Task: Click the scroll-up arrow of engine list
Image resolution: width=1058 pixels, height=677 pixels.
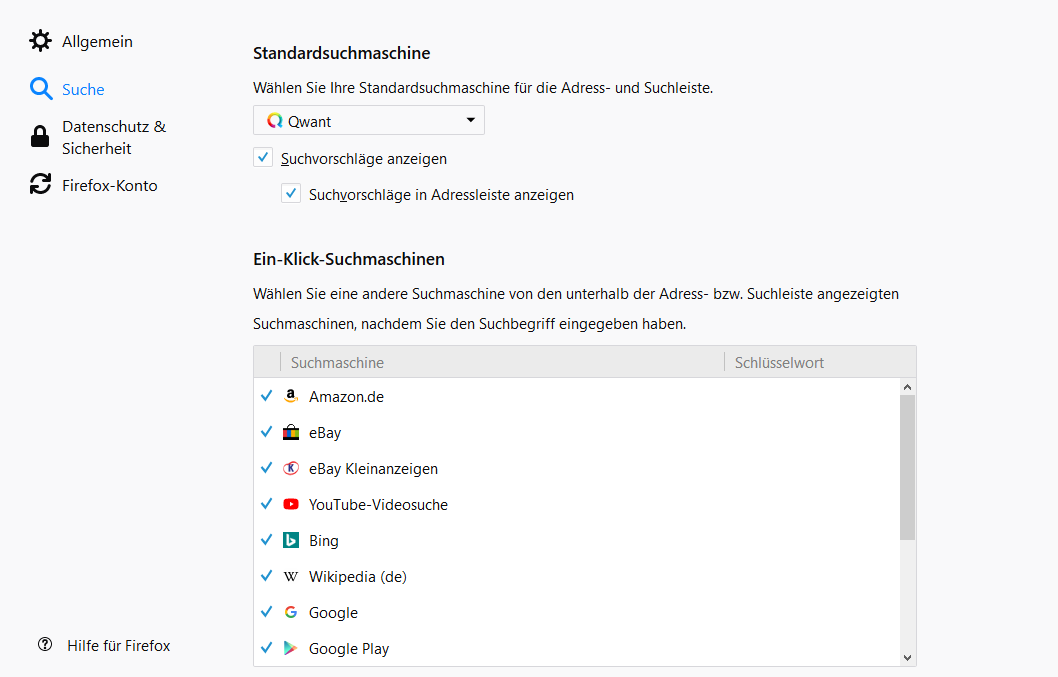Action: pos(907,387)
